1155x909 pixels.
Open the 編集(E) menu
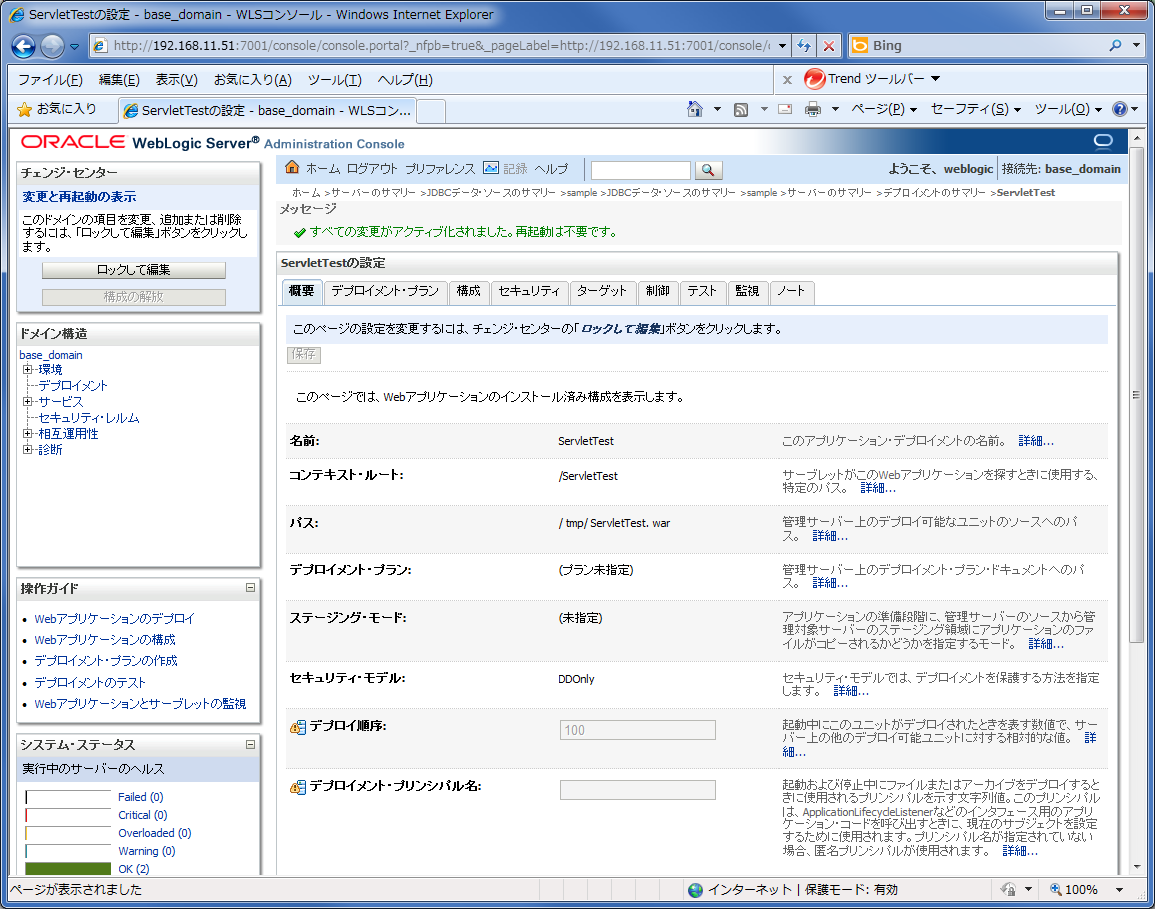(119, 80)
